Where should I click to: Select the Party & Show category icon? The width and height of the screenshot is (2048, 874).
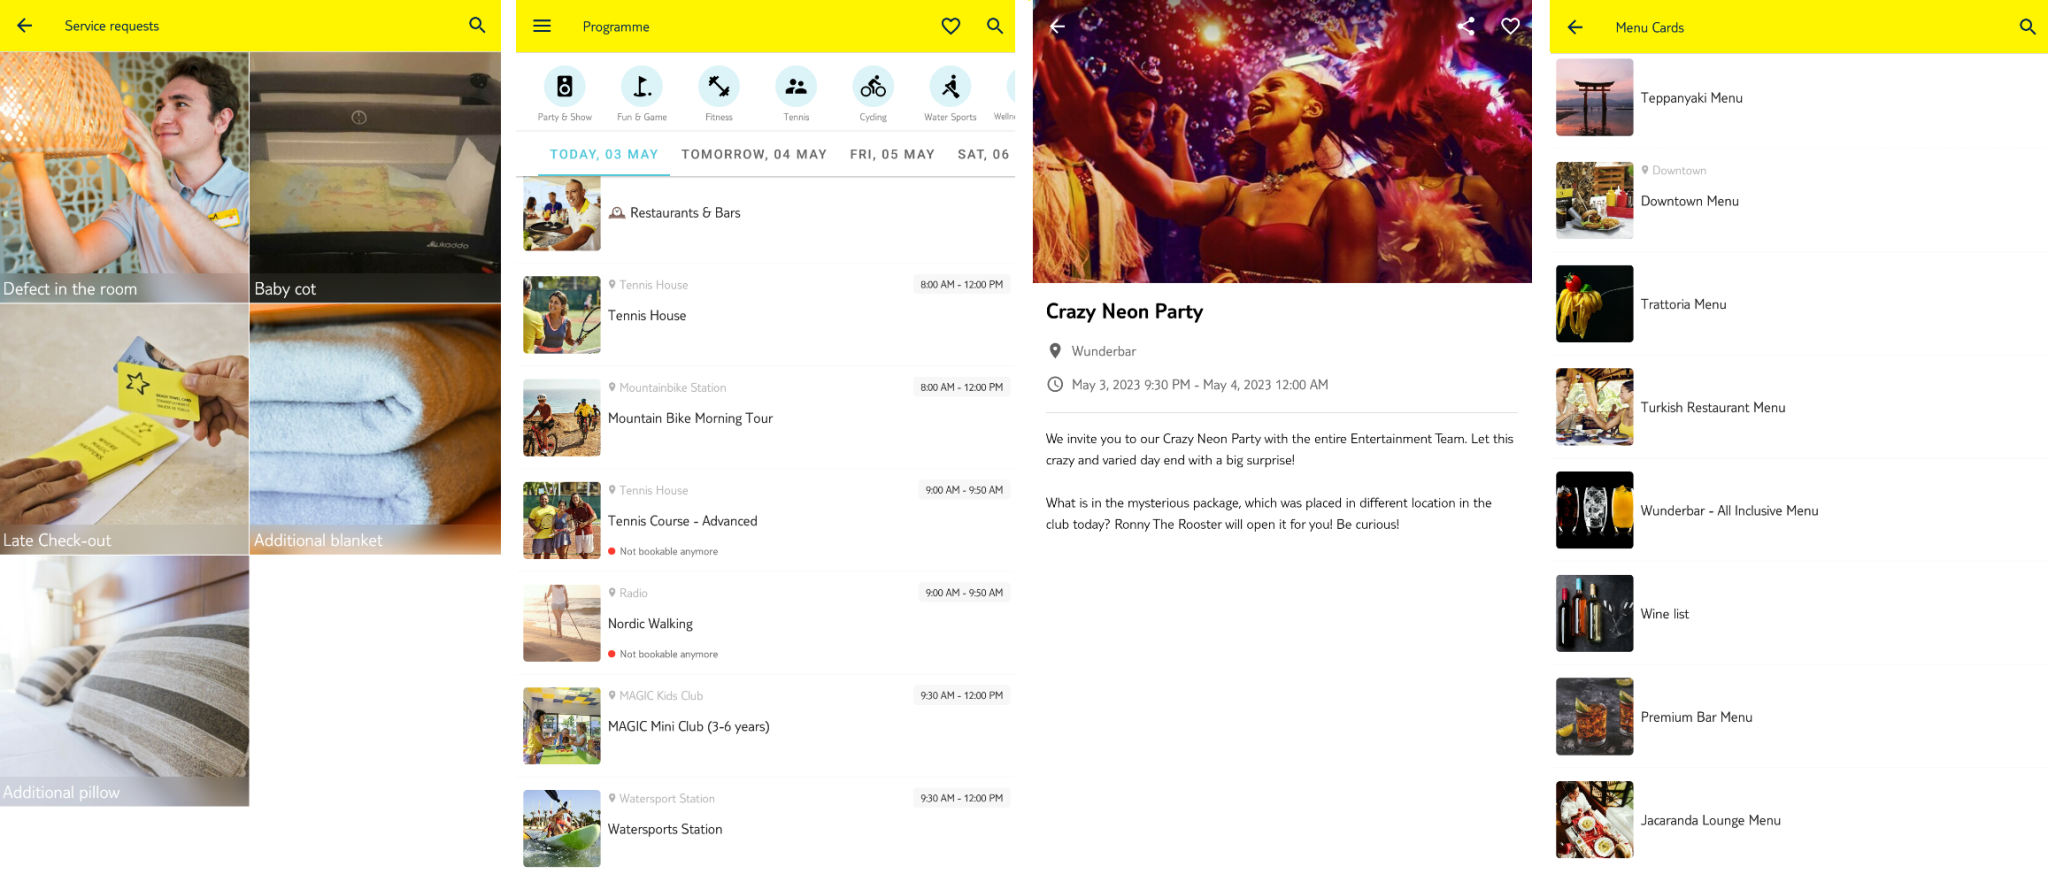[x=564, y=88]
